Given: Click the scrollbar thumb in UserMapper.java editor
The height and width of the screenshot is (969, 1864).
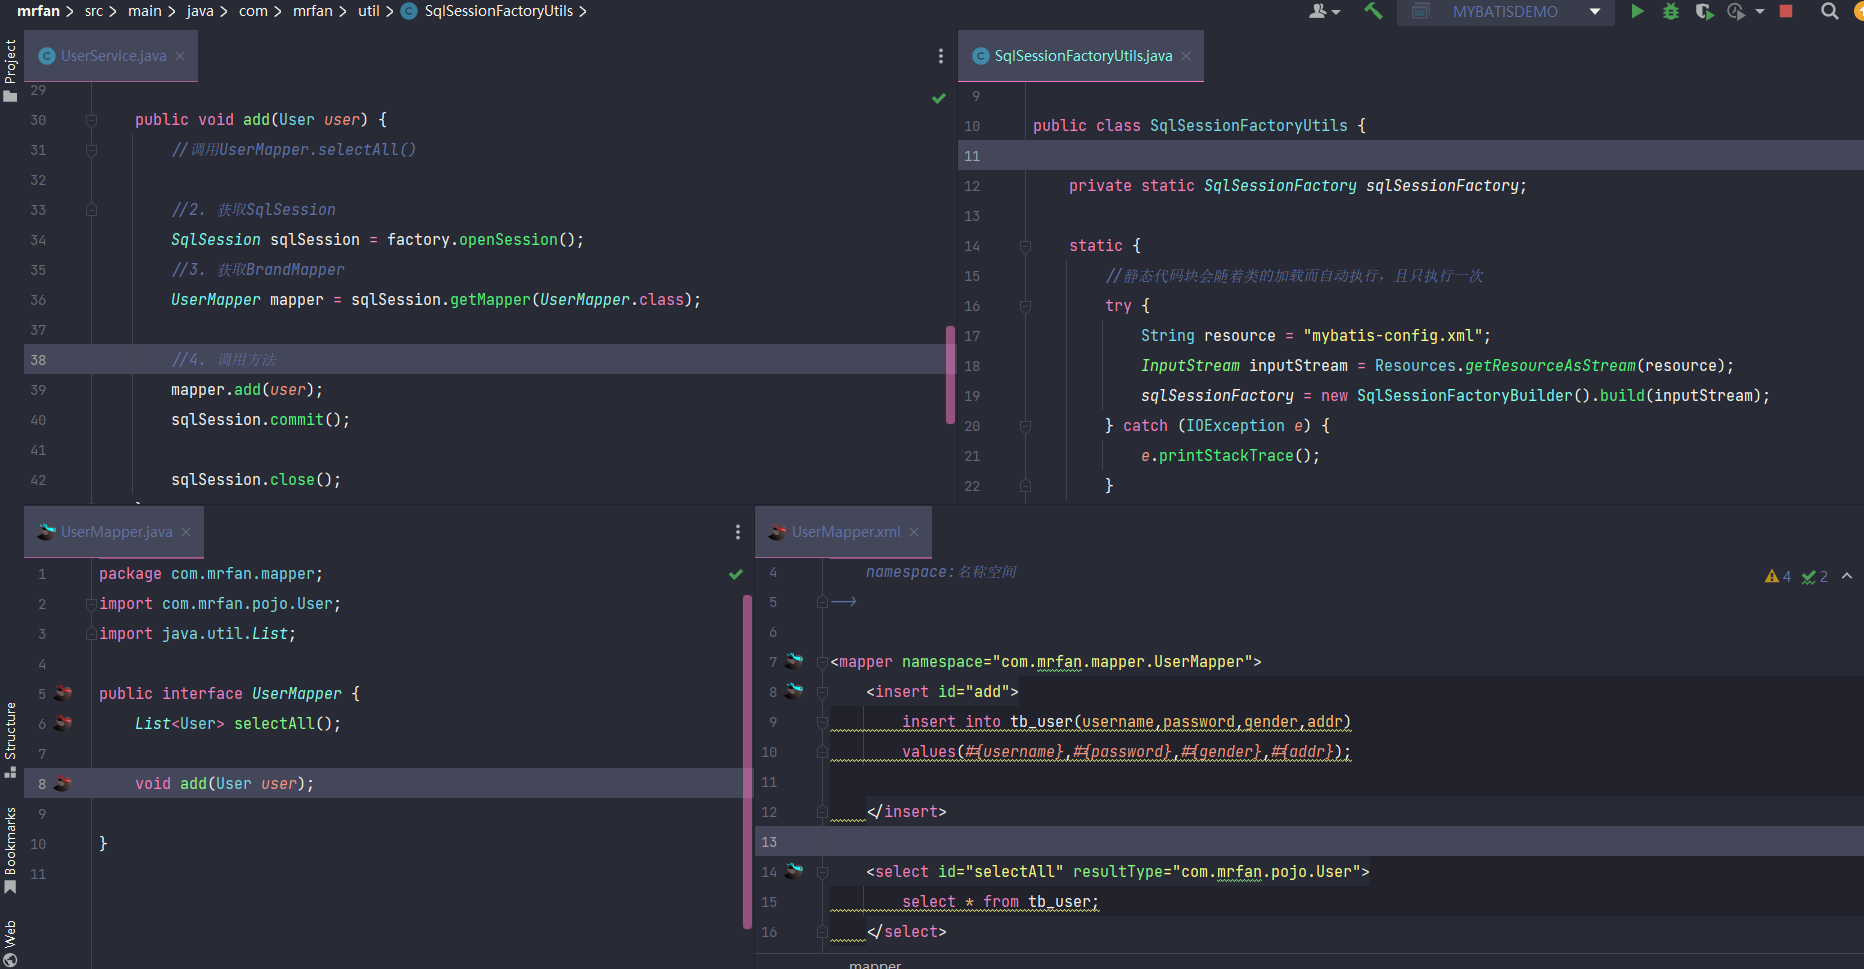Looking at the screenshot, I should (x=747, y=762).
